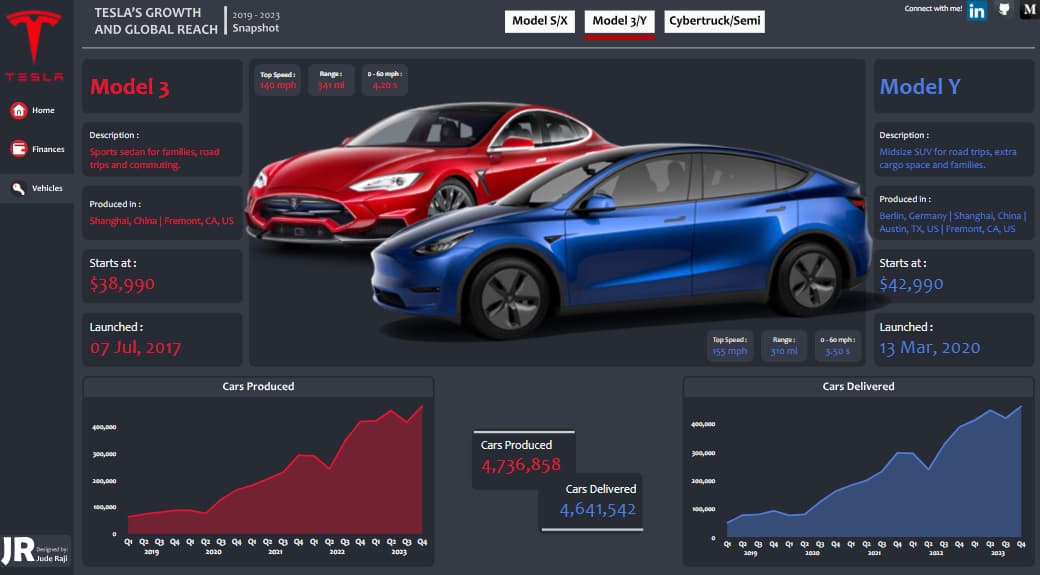Click Model 3 Top Speed 140 mph card
The height and width of the screenshot is (575, 1040).
click(x=277, y=80)
